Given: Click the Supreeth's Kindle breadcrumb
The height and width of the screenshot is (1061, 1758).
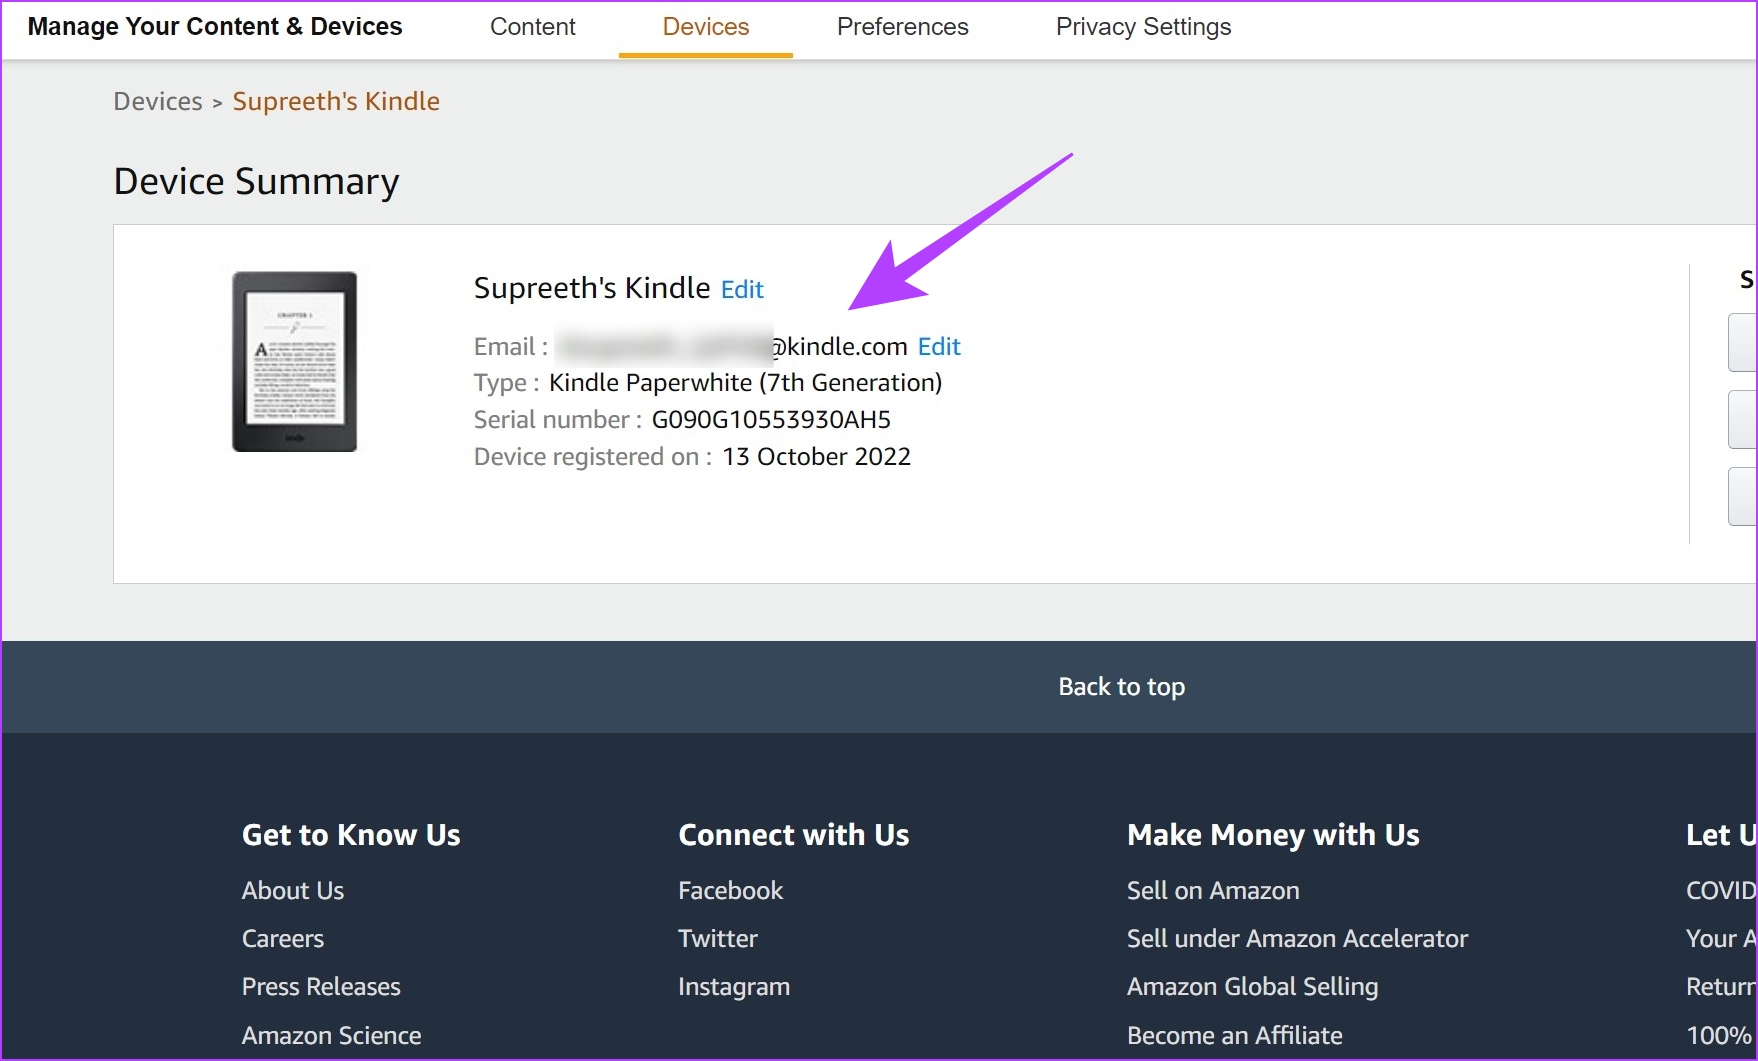Looking at the screenshot, I should point(336,102).
